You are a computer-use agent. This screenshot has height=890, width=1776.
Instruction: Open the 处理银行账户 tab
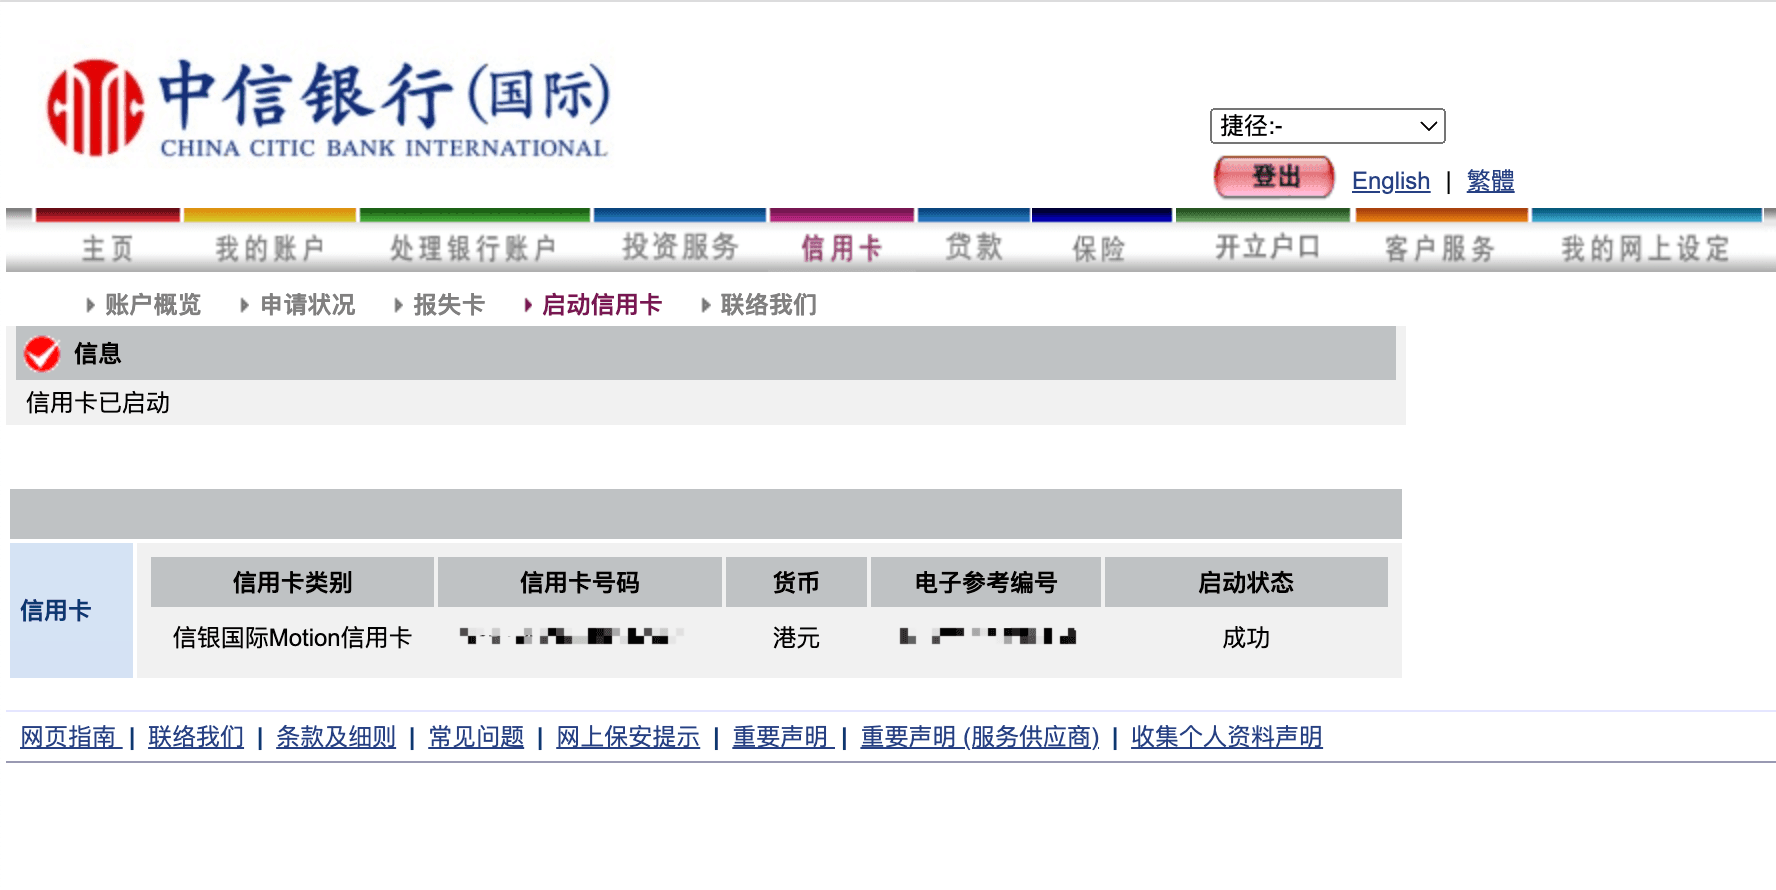473,248
